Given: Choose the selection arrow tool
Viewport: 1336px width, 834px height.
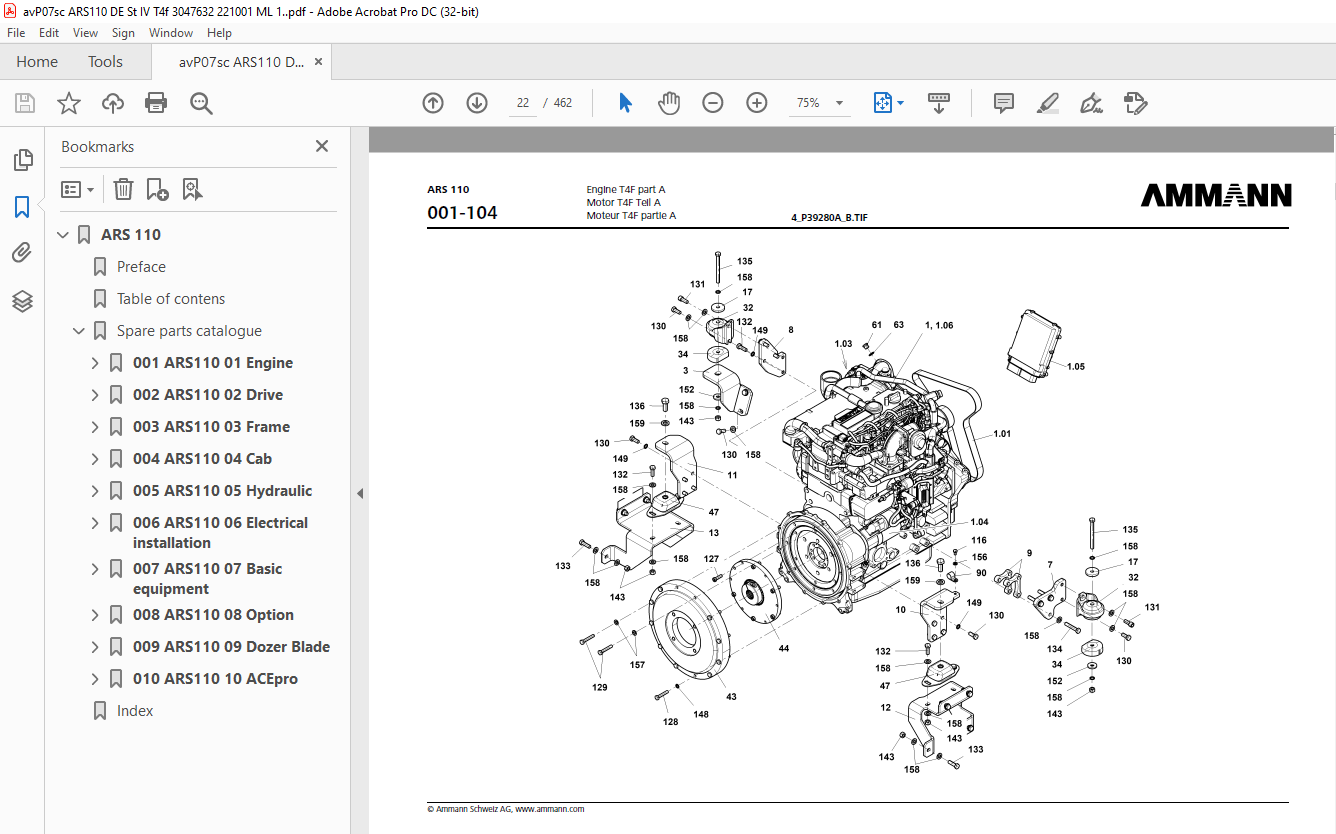Looking at the screenshot, I should [626, 103].
